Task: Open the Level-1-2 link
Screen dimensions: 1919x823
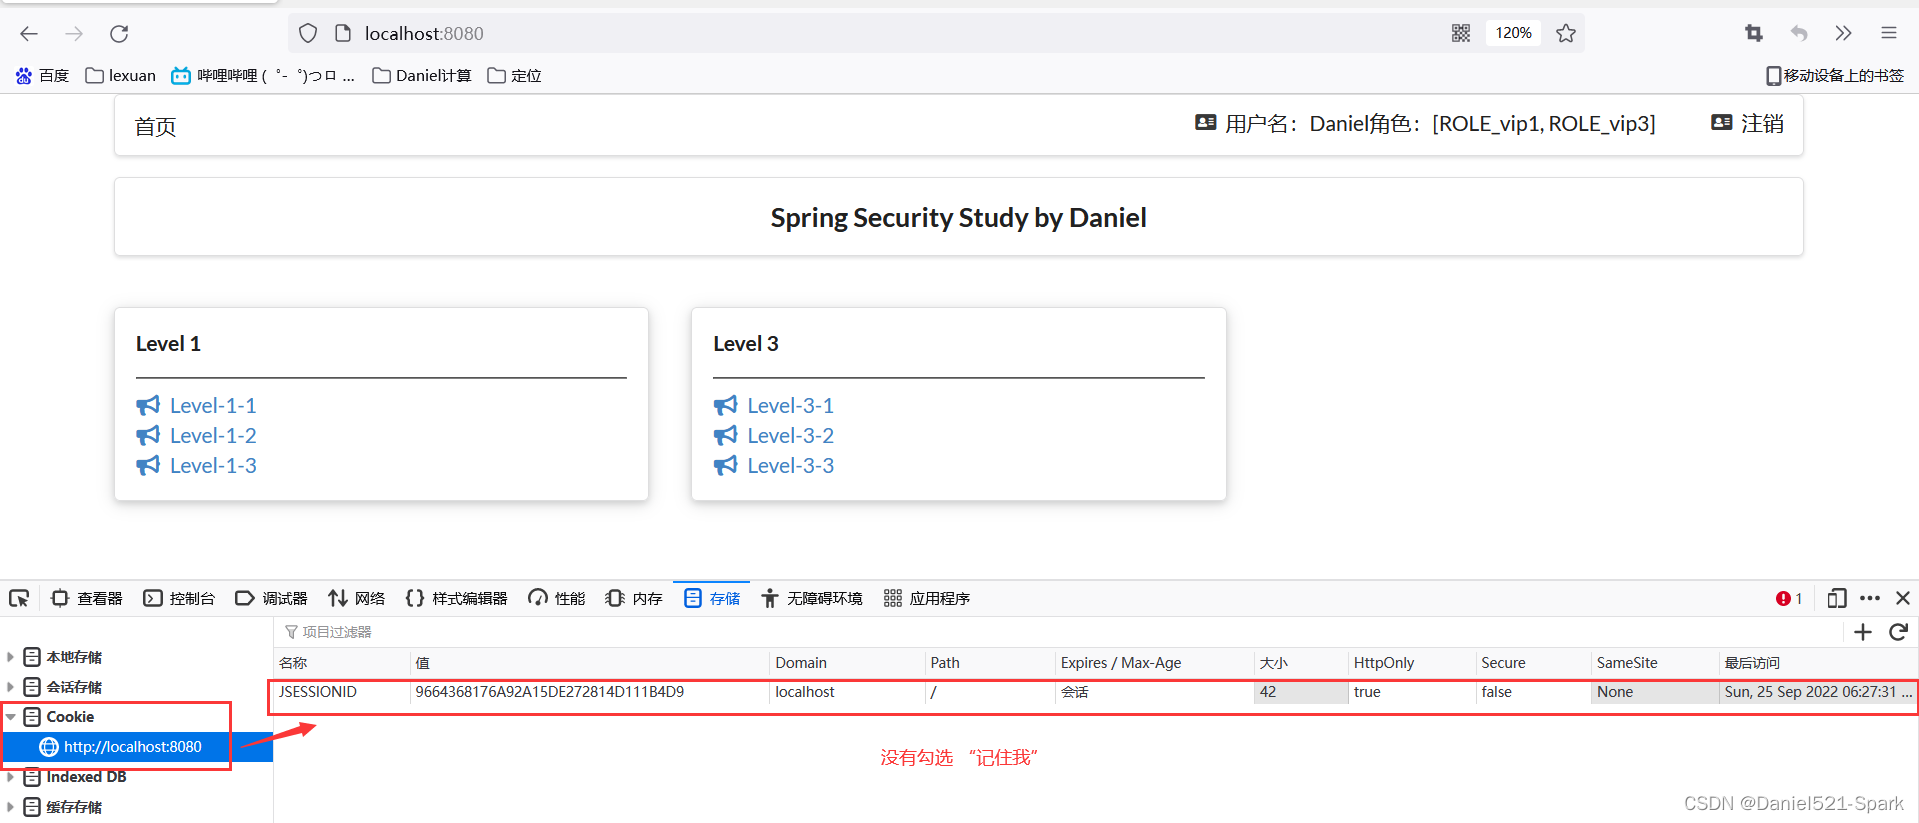Action: pos(213,435)
